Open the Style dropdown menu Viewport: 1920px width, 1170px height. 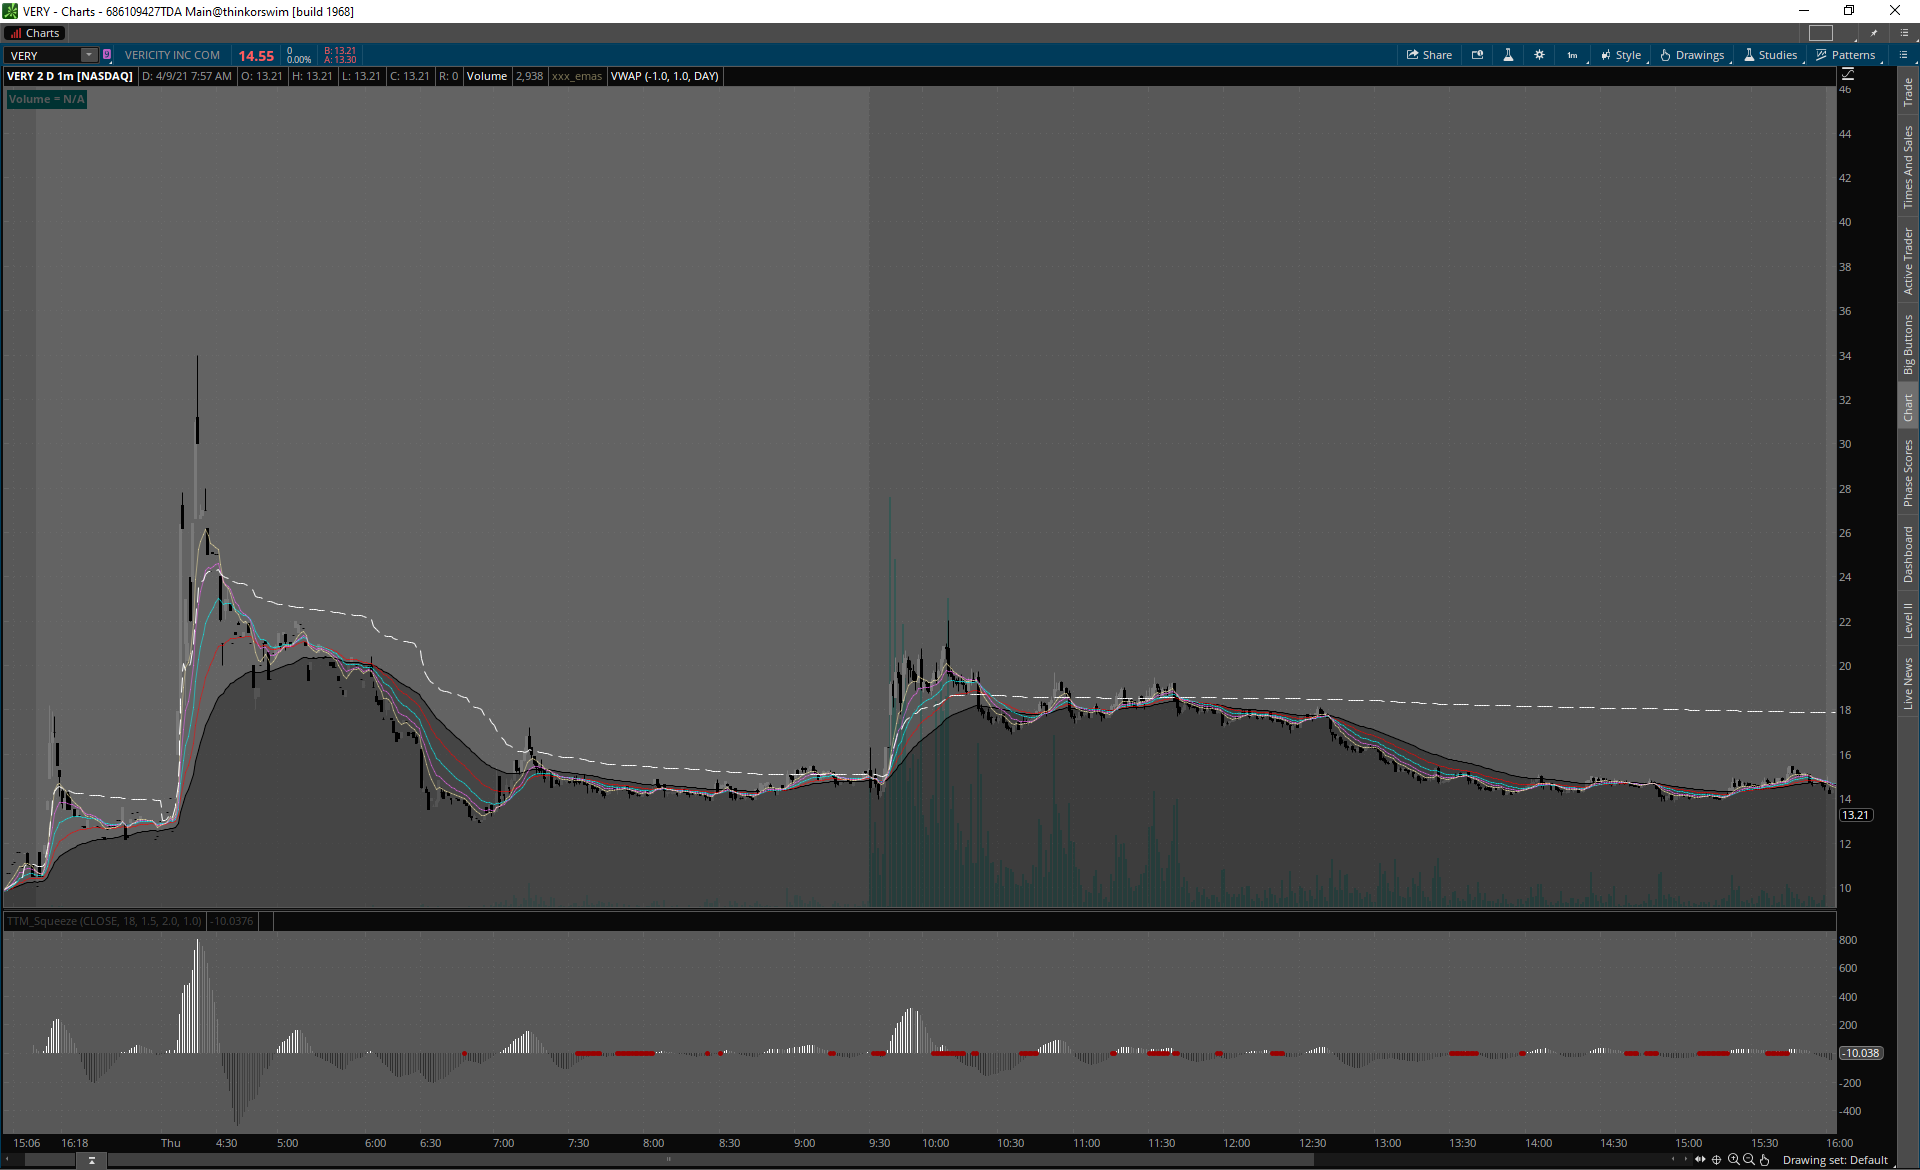[1621, 55]
